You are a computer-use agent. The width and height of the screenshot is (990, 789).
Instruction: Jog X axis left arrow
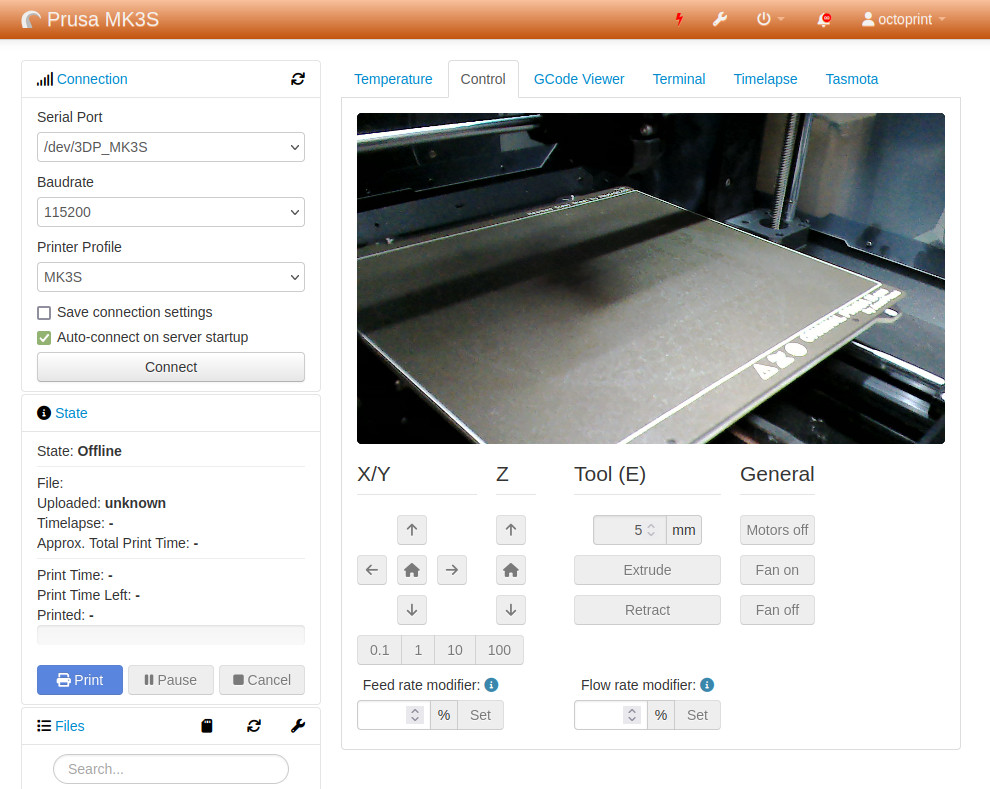pos(372,570)
